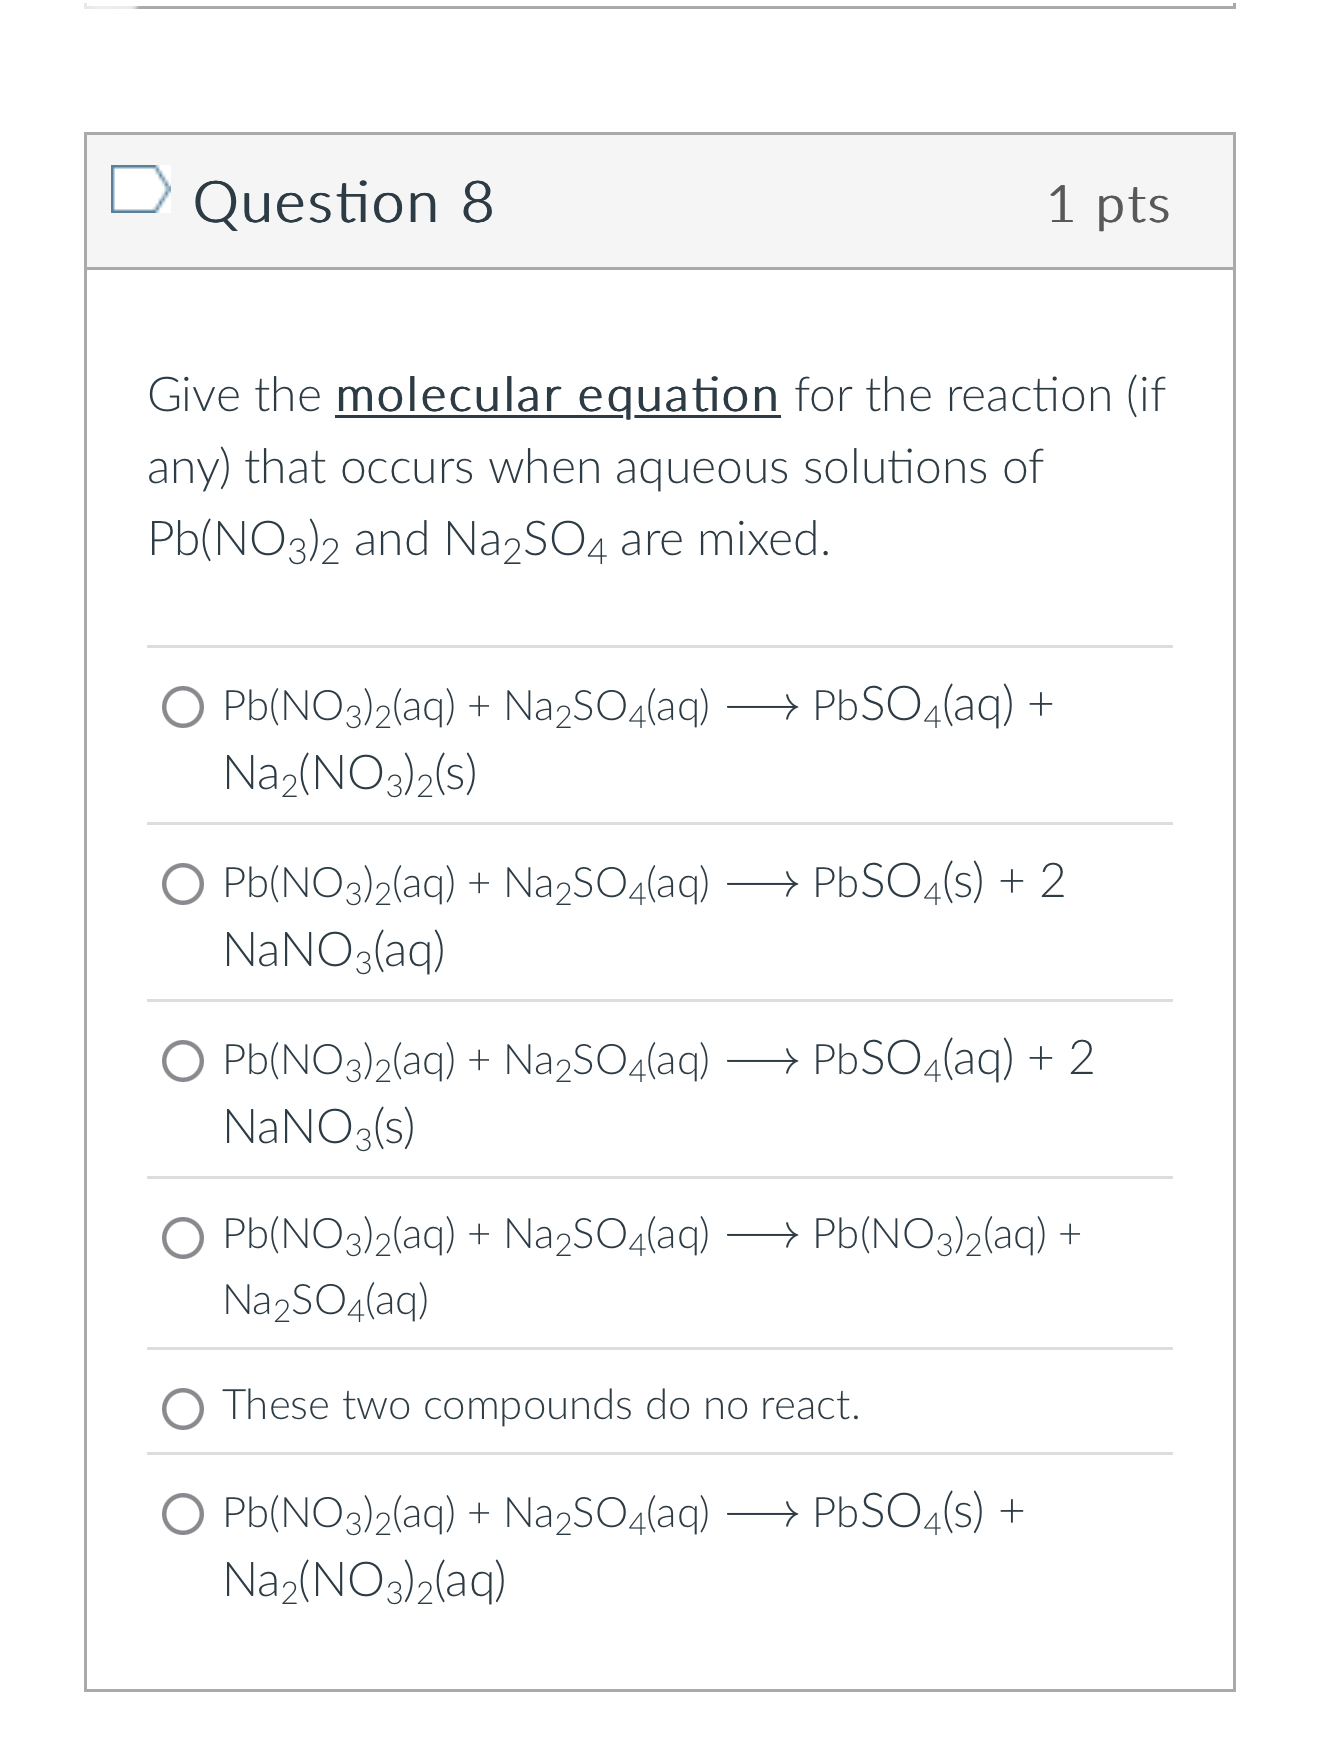1320x1764 pixels.
Task: Click the Na2(NO3)2(s) answer text
Action: click(350, 774)
